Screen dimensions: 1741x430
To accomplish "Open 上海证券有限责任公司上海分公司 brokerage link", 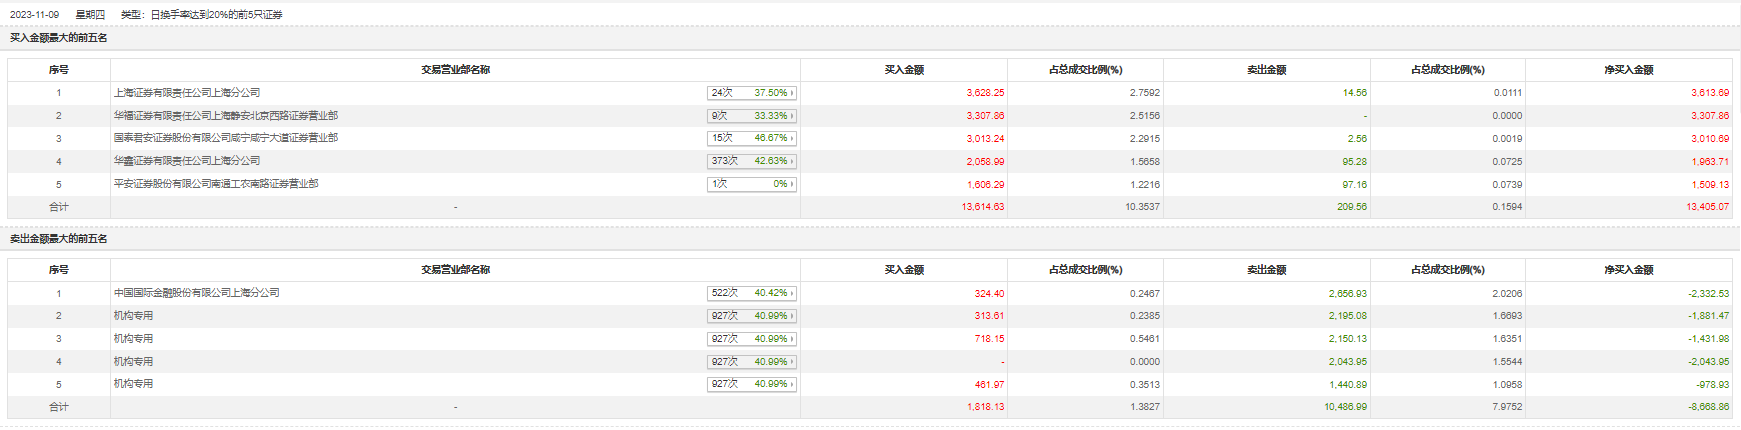I will point(186,93).
